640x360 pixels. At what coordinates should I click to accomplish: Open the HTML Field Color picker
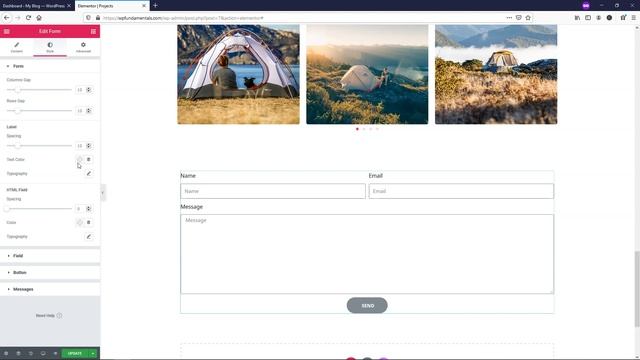click(x=80, y=222)
